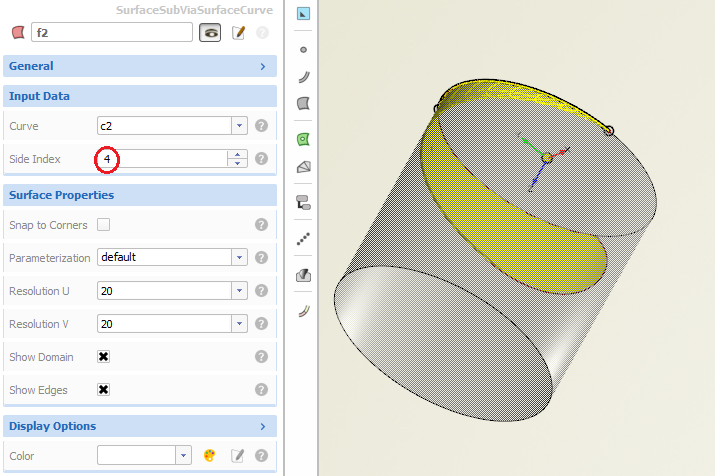Screen dimensions: 715x476
Task: Toggle the eye visibility button for f2
Action: [210, 33]
